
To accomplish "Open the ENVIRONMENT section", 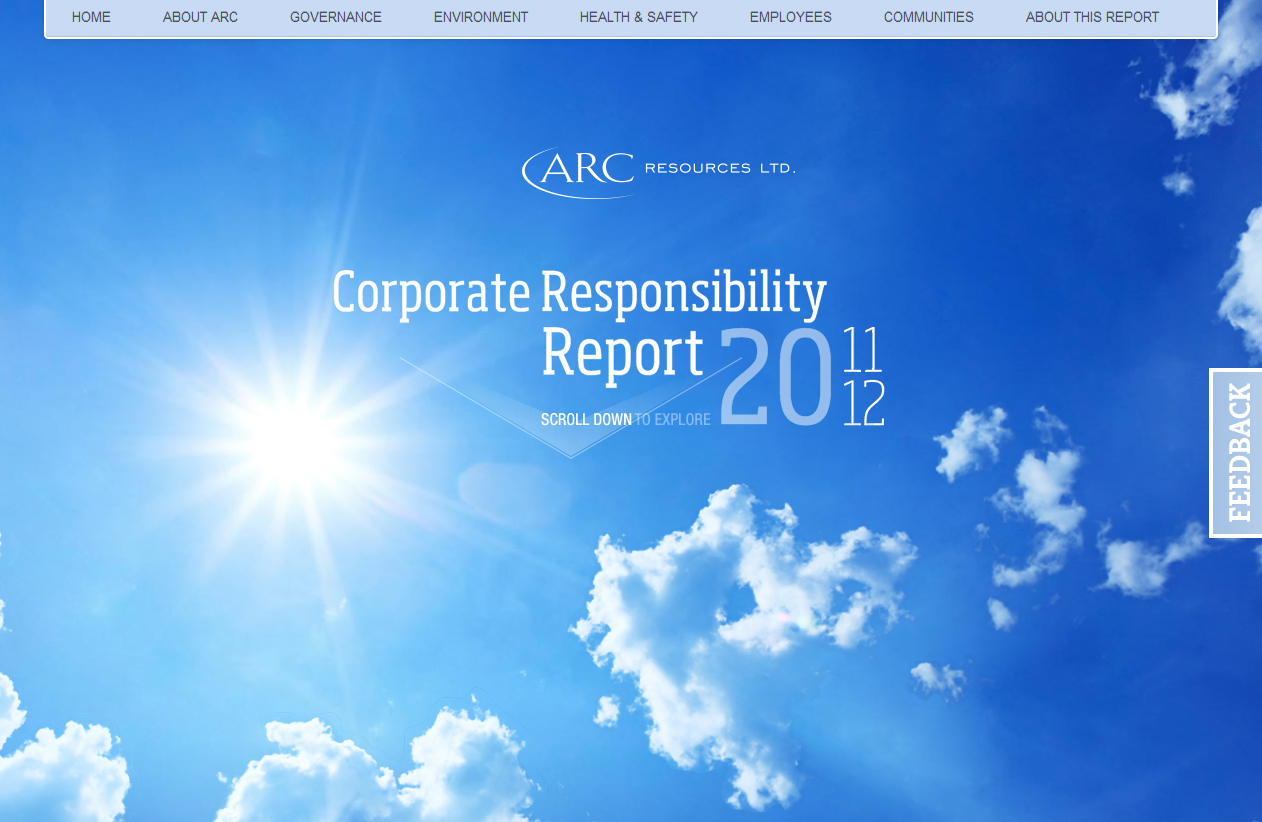I will (x=481, y=17).
